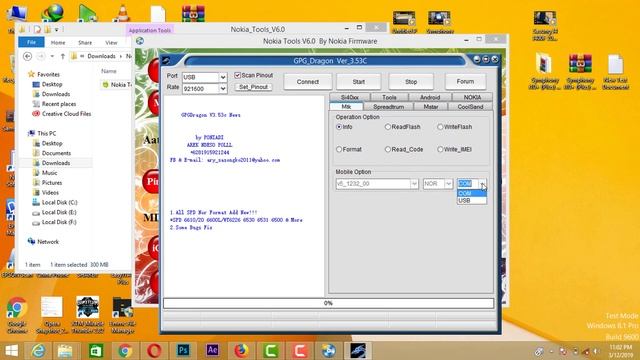Click the Start button in GPG Dragon
Viewport: 640px width, 360px height.
pos(359,82)
